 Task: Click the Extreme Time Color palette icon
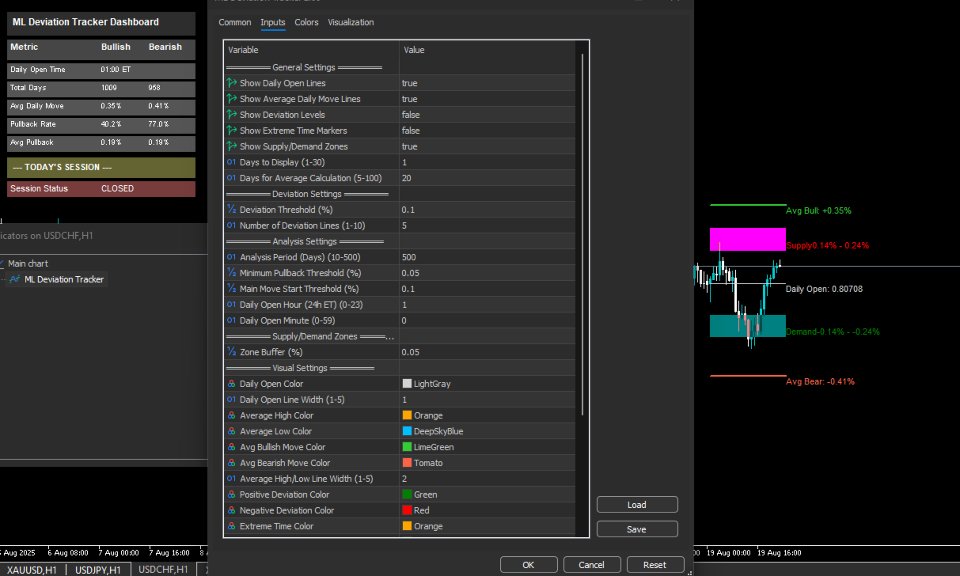point(231,526)
